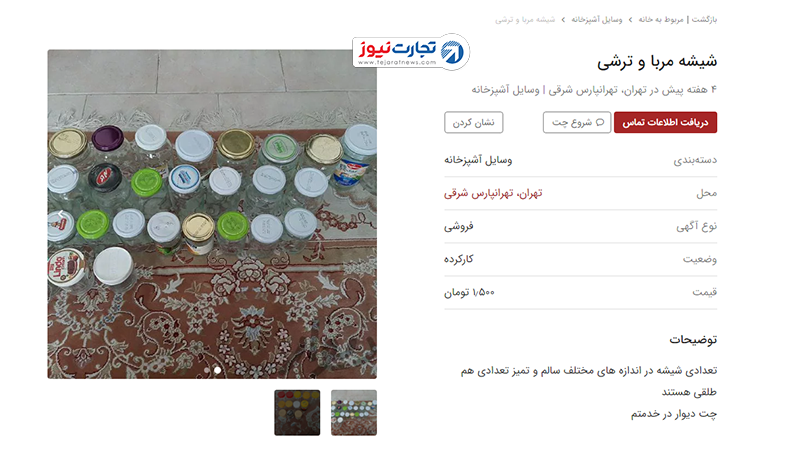Click the red contact information button
Viewport: 800px width, 458px height.
(x=665, y=122)
